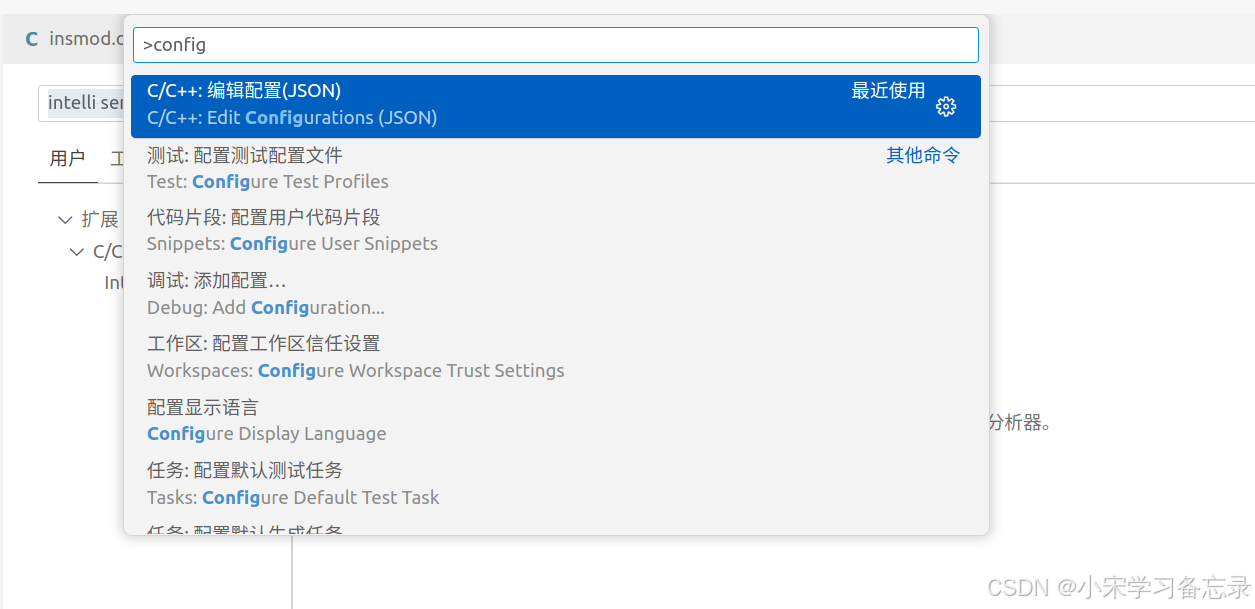Focus the >config command palette input

pos(555,45)
